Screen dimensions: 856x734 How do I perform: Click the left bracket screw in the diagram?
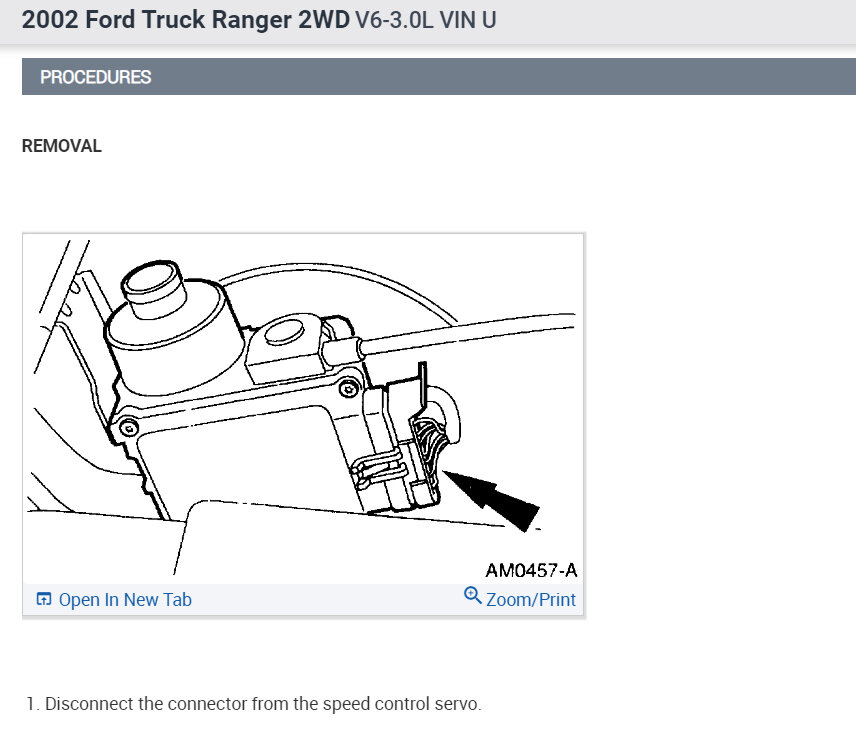click(128, 428)
